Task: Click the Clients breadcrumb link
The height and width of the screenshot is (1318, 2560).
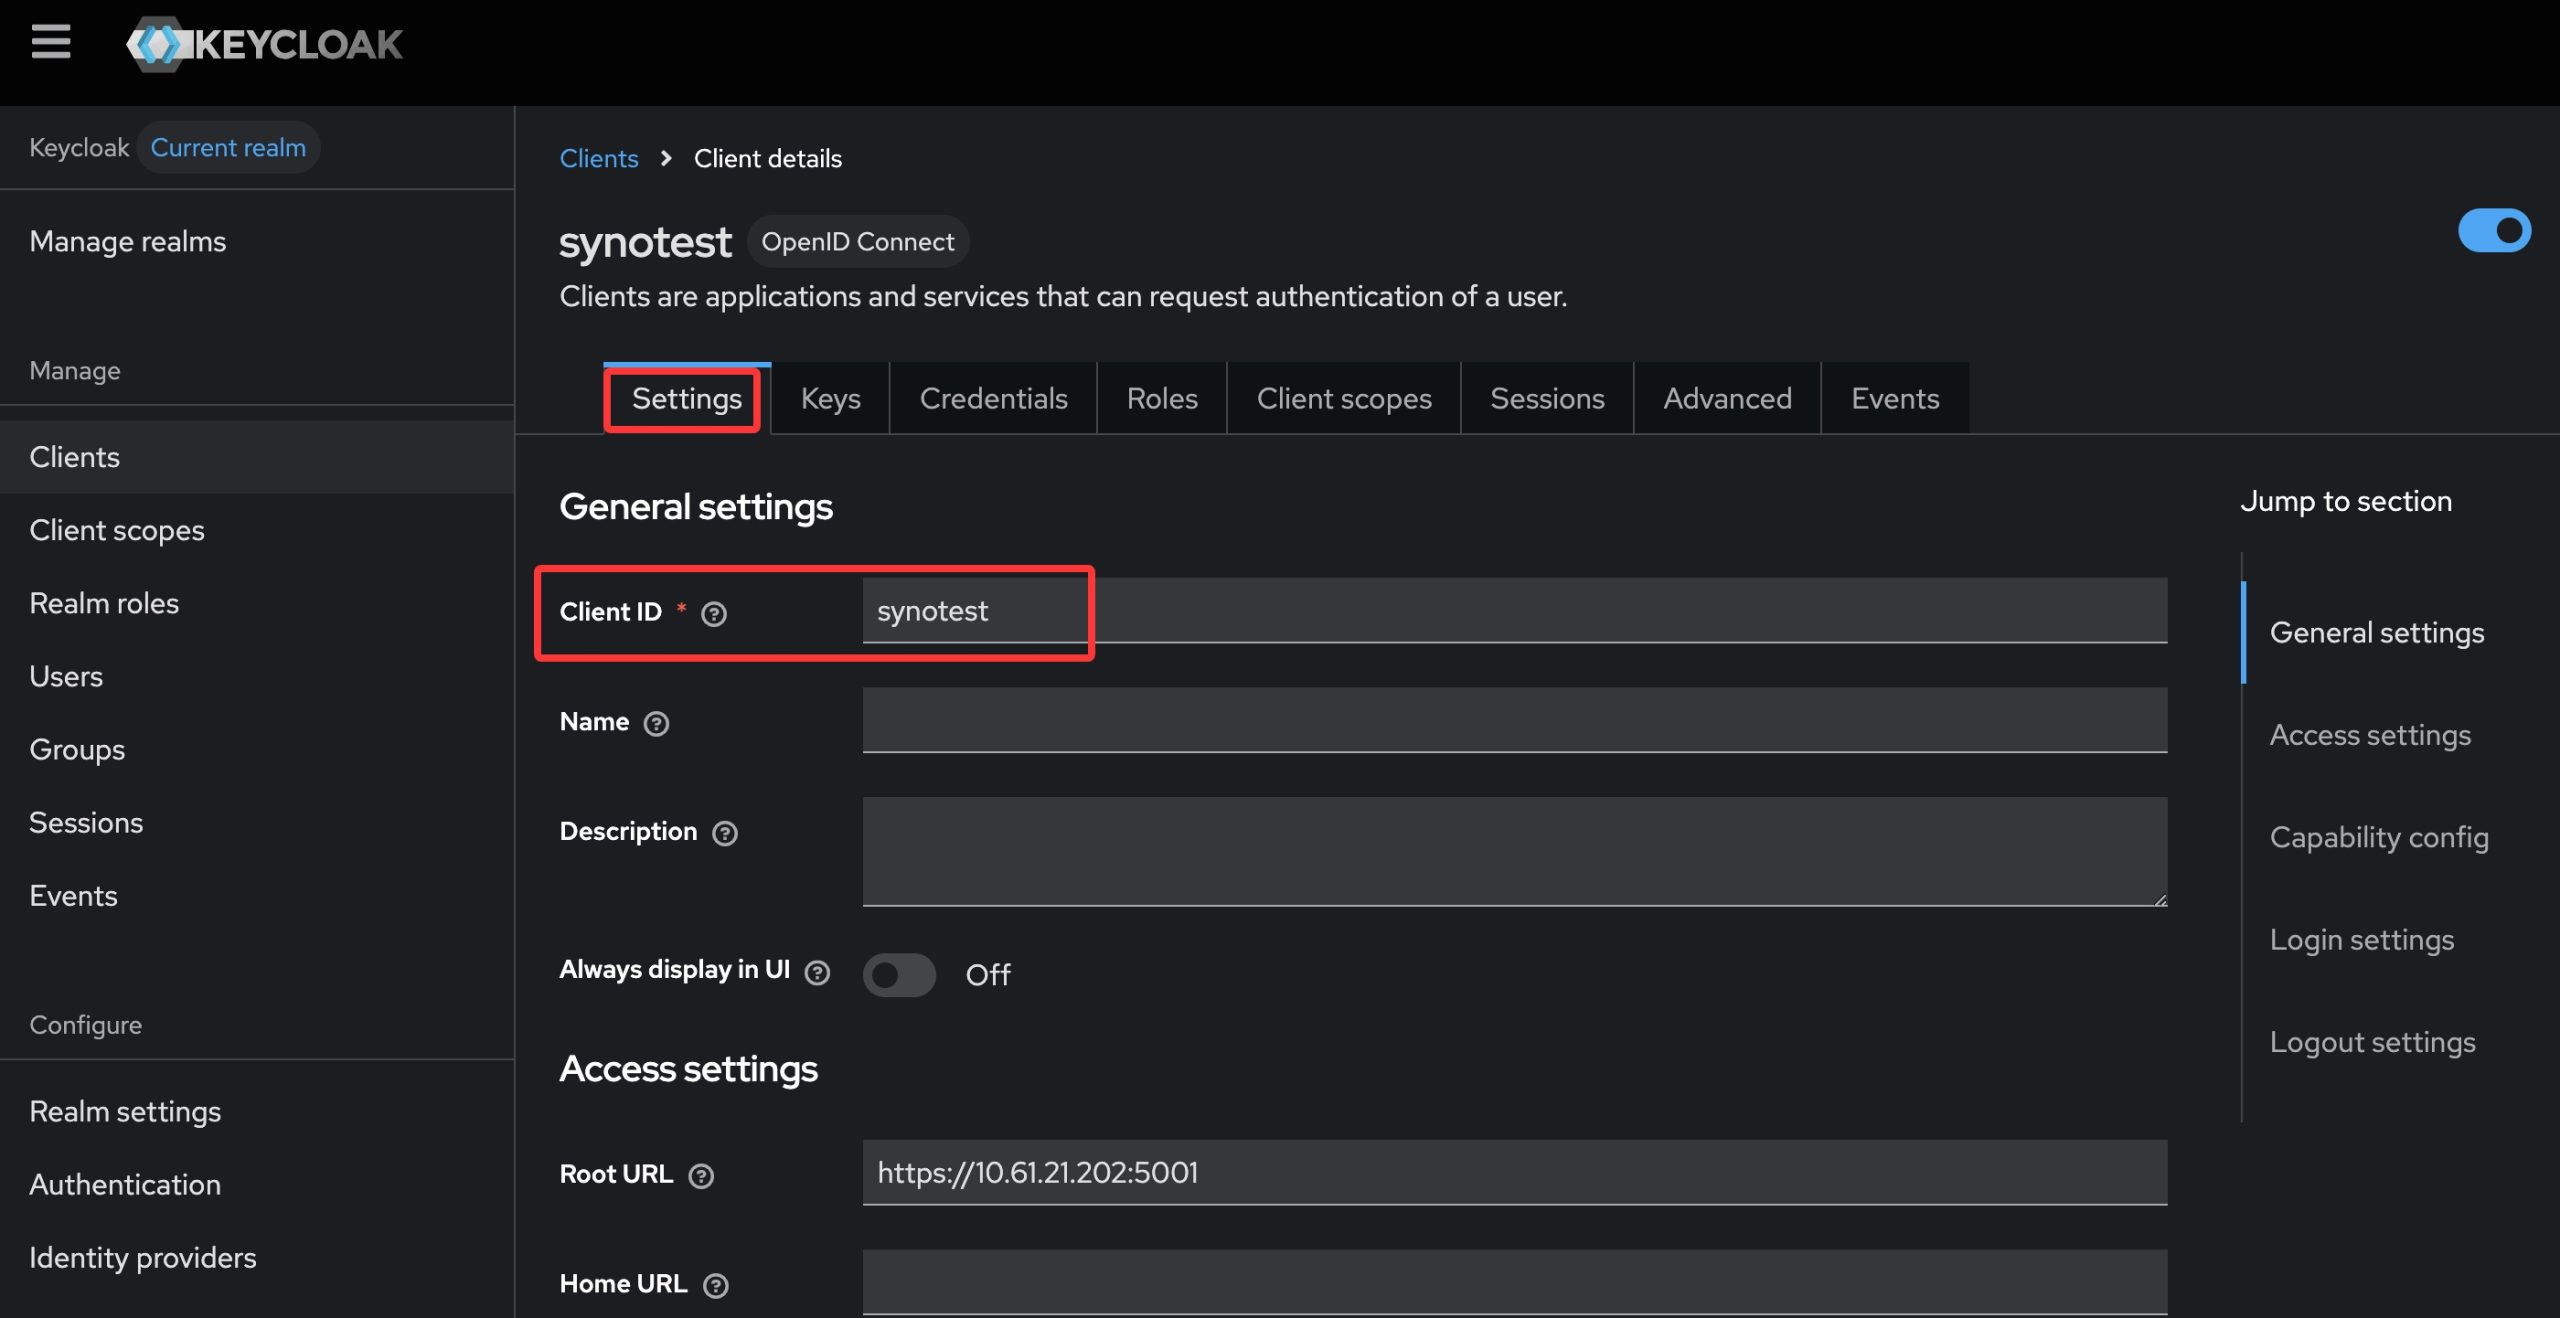Action: [x=599, y=158]
